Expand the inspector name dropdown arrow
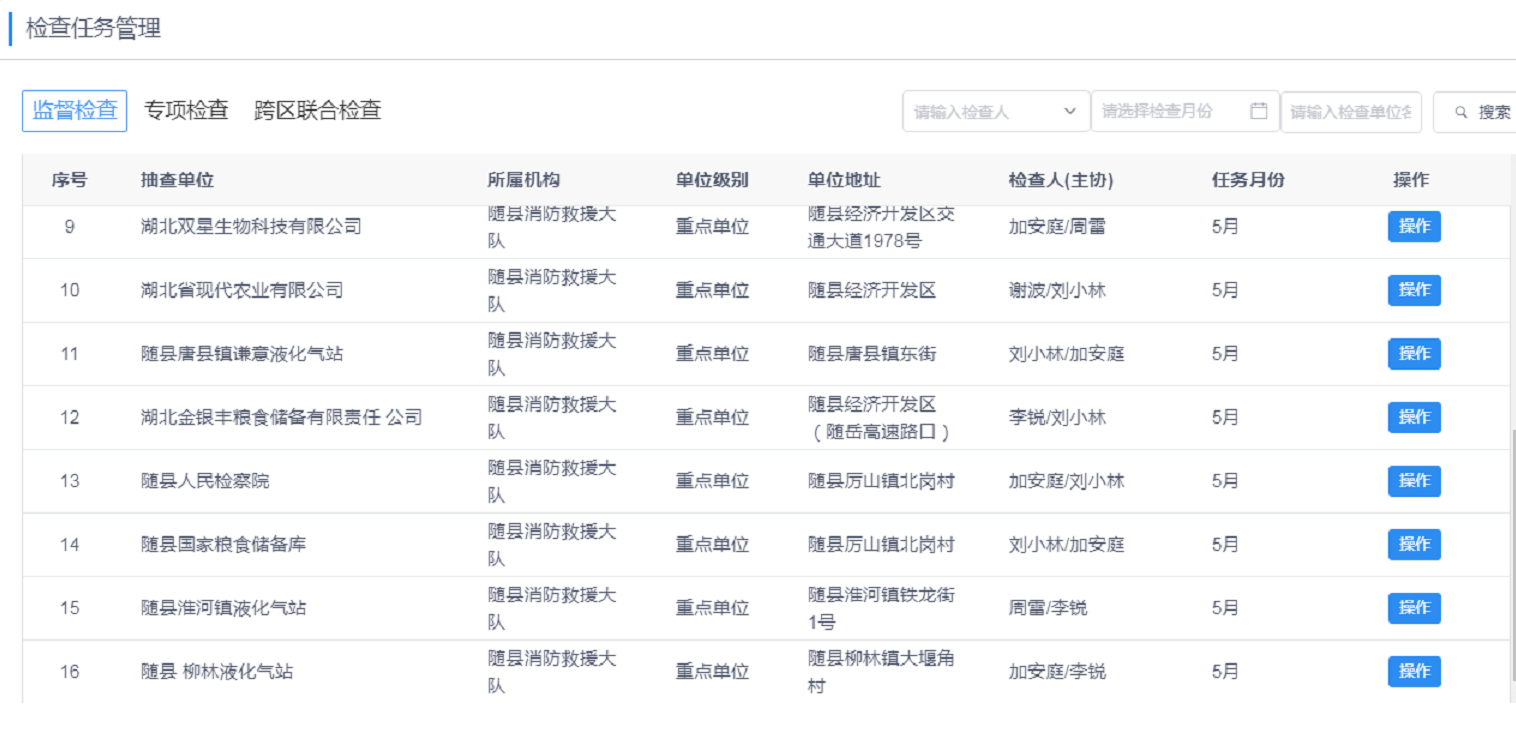Viewport: 1516px width, 730px height. [x=1070, y=111]
